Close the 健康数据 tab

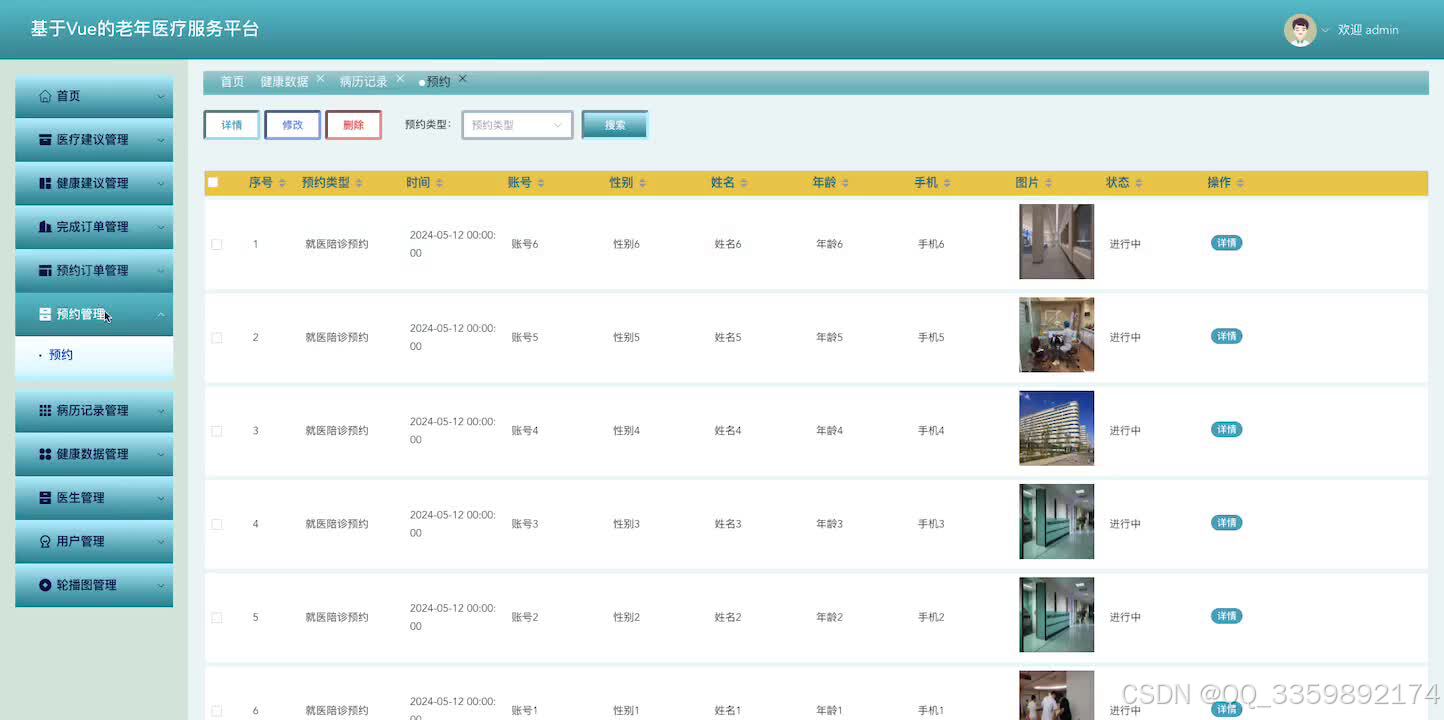tap(320, 78)
